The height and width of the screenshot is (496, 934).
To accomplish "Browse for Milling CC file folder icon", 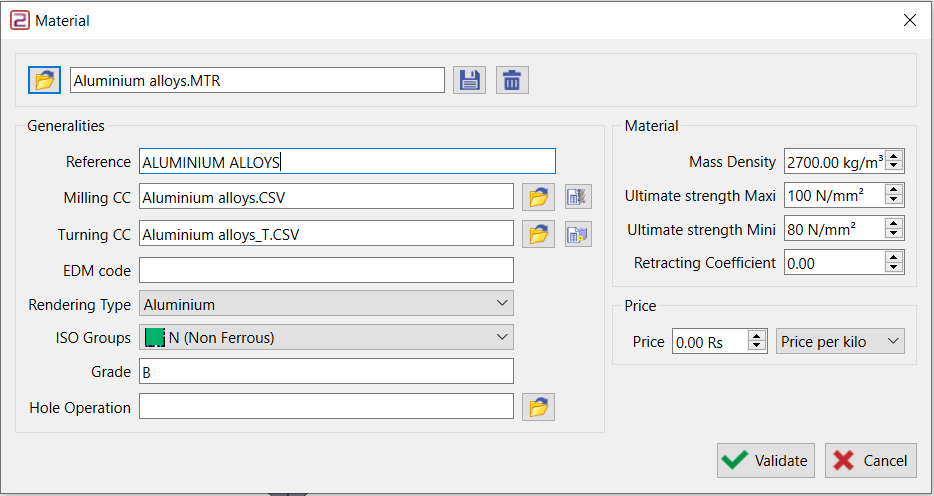I will 539,197.
